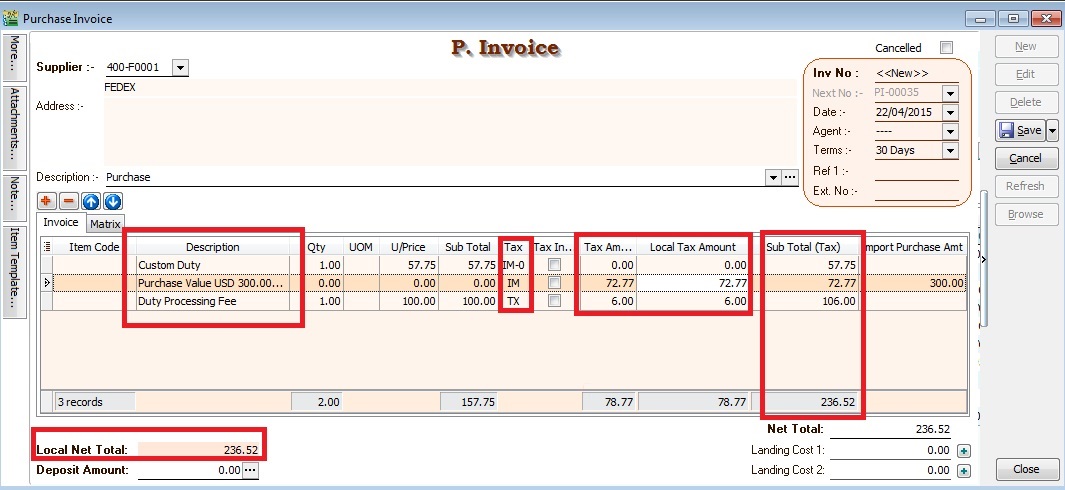The image size is (1065, 490).
Task: Click the Save button
Action: tap(1021, 130)
